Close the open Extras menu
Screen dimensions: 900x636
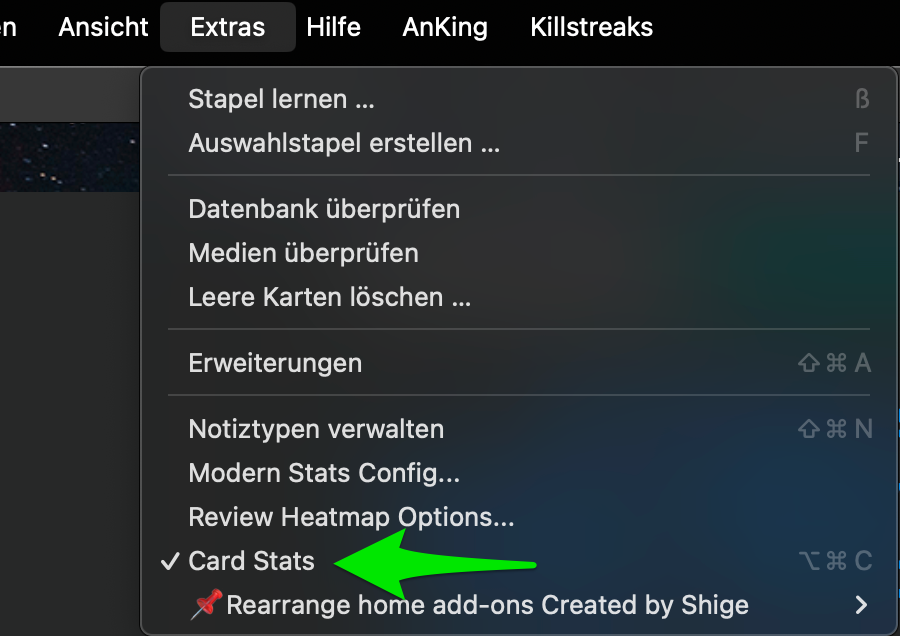[228, 27]
